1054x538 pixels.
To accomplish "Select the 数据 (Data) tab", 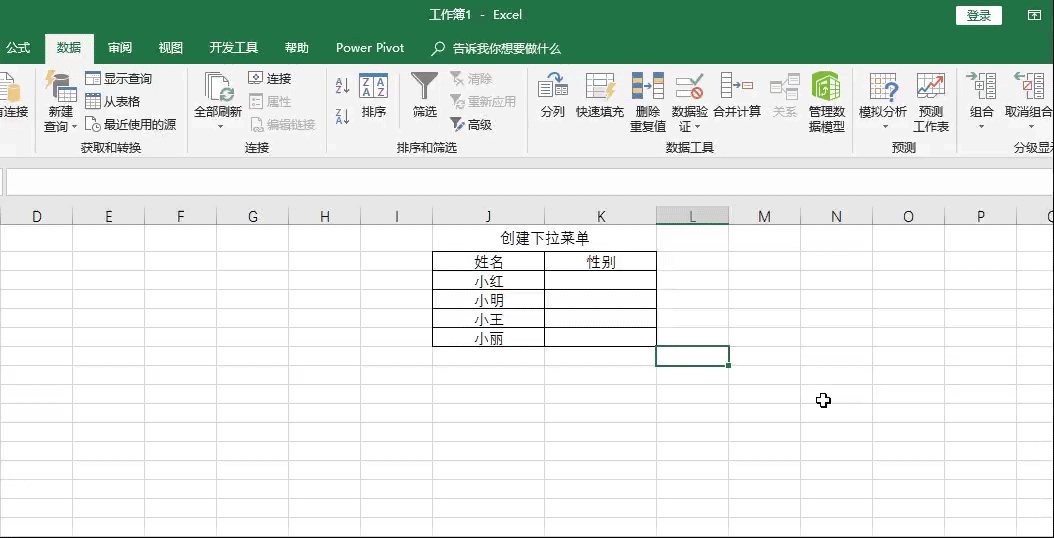I will (x=69, y=48).
